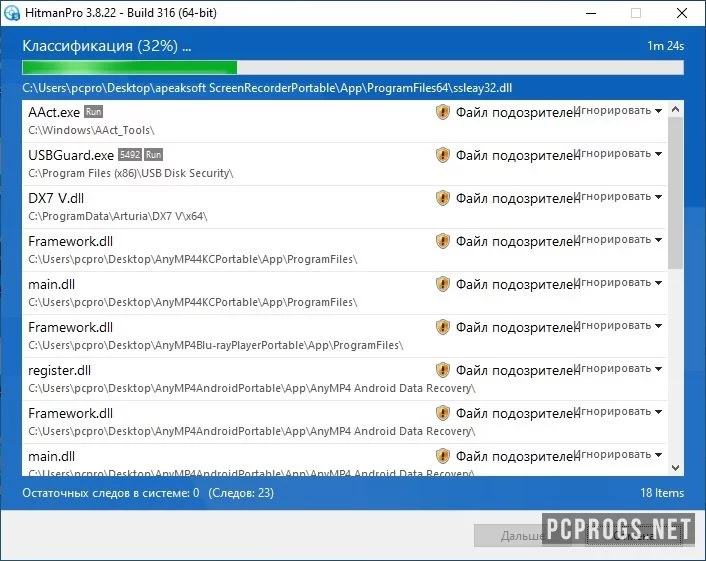Click the Дальше button
The height and width of the screenshot is (561, 706).
point(522,536)
